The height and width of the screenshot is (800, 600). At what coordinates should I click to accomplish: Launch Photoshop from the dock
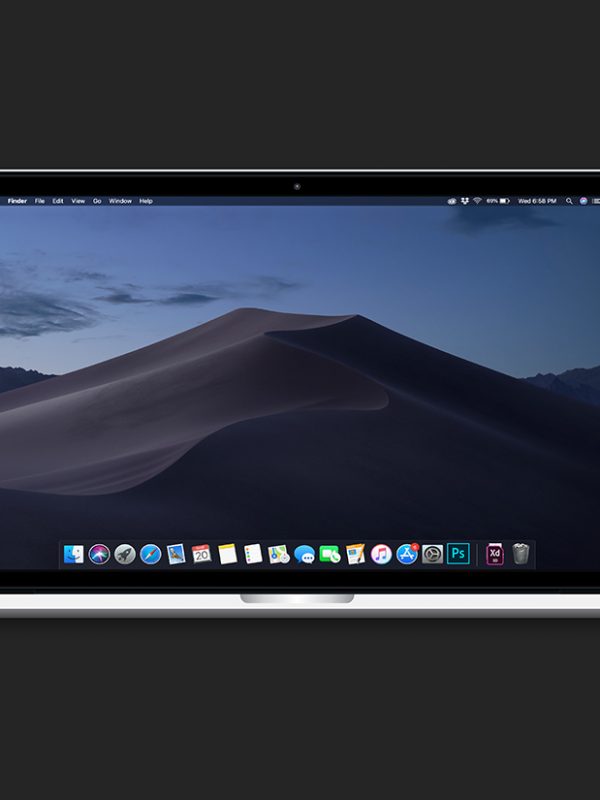click(459, 554)
